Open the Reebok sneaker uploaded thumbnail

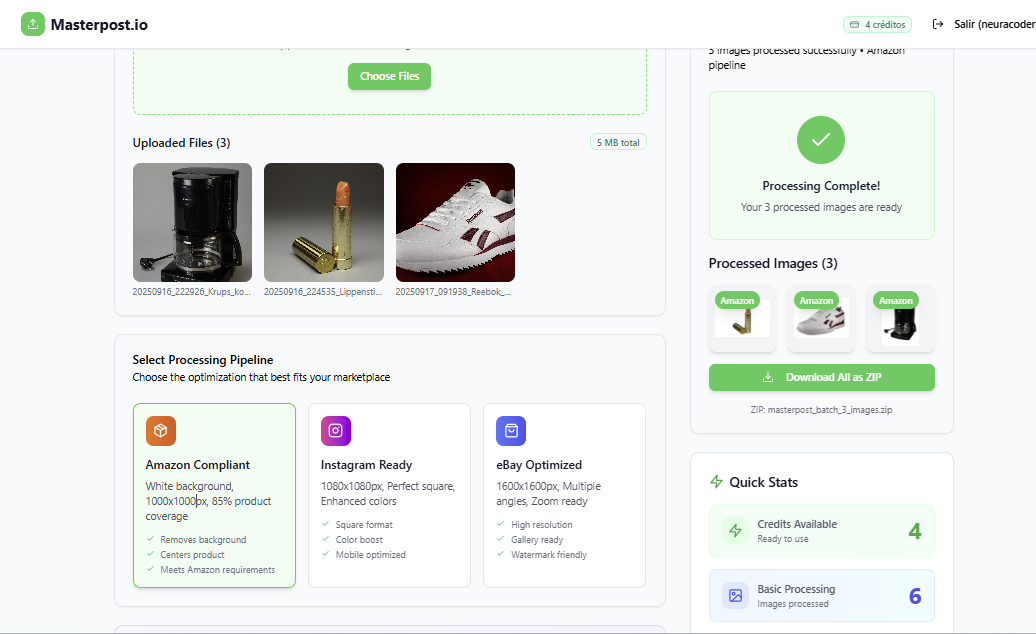455,222
